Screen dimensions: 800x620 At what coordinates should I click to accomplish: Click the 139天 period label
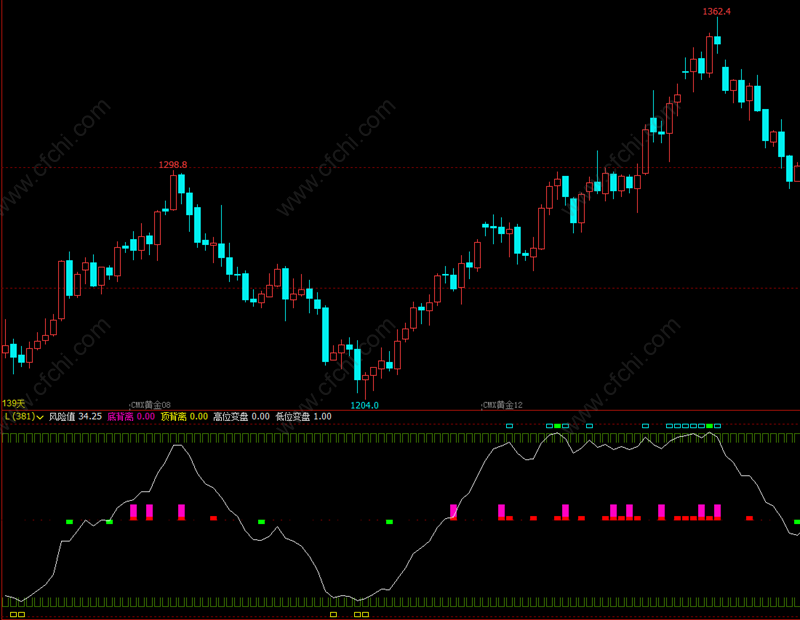[13, 404]
